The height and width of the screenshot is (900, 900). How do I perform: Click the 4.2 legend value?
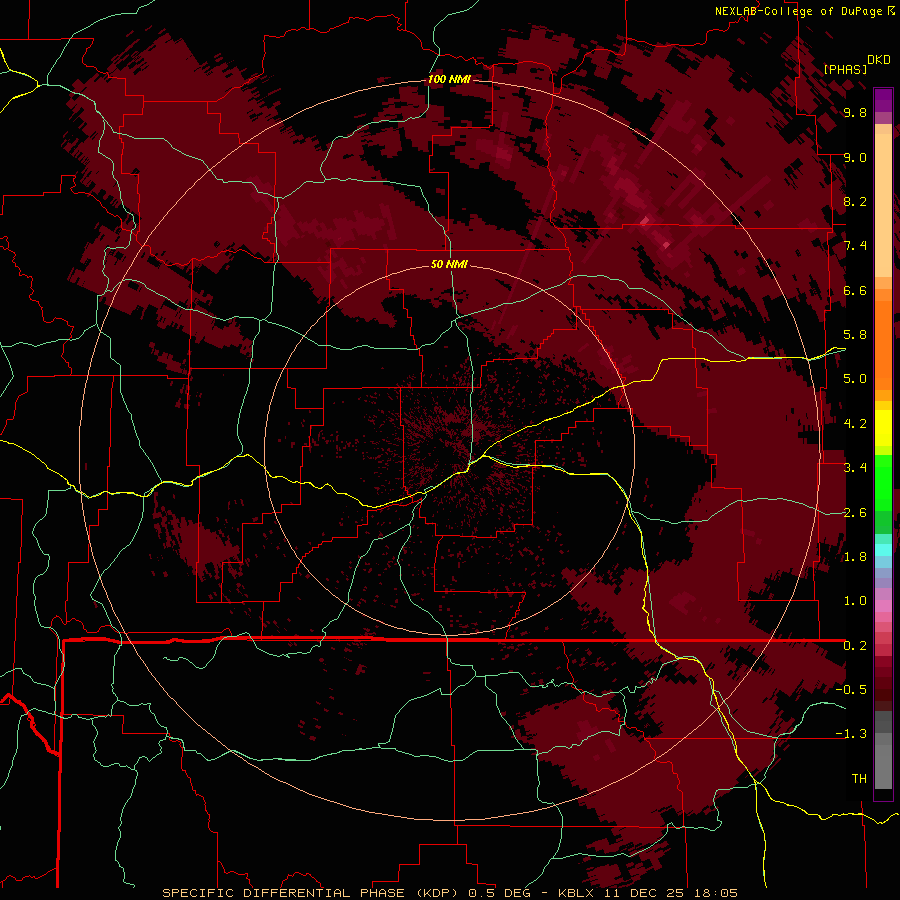(855, 424)
